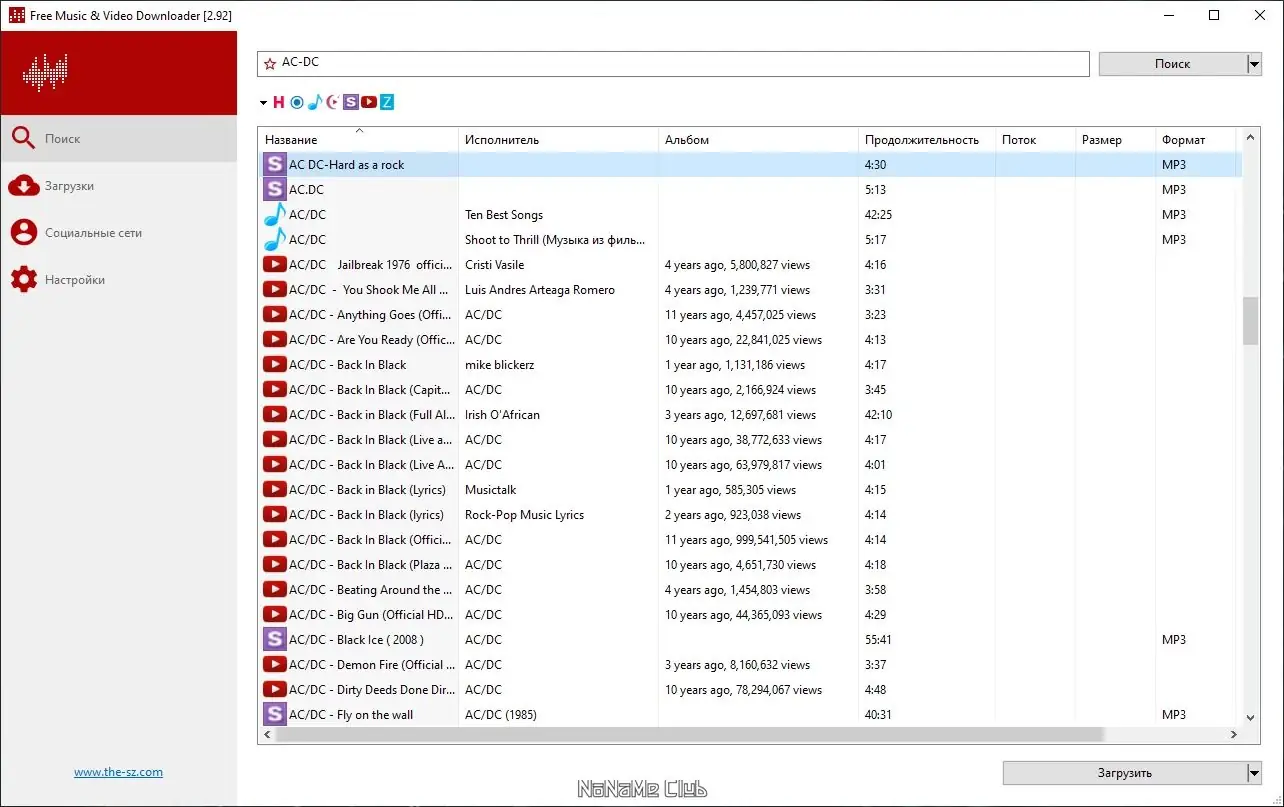Toggle the teal Z source icon

tap(387, 102)
